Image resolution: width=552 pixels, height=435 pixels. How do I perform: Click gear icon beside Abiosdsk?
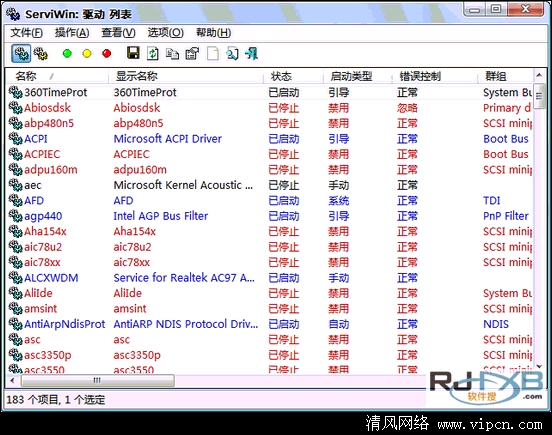tap(15, 108)
